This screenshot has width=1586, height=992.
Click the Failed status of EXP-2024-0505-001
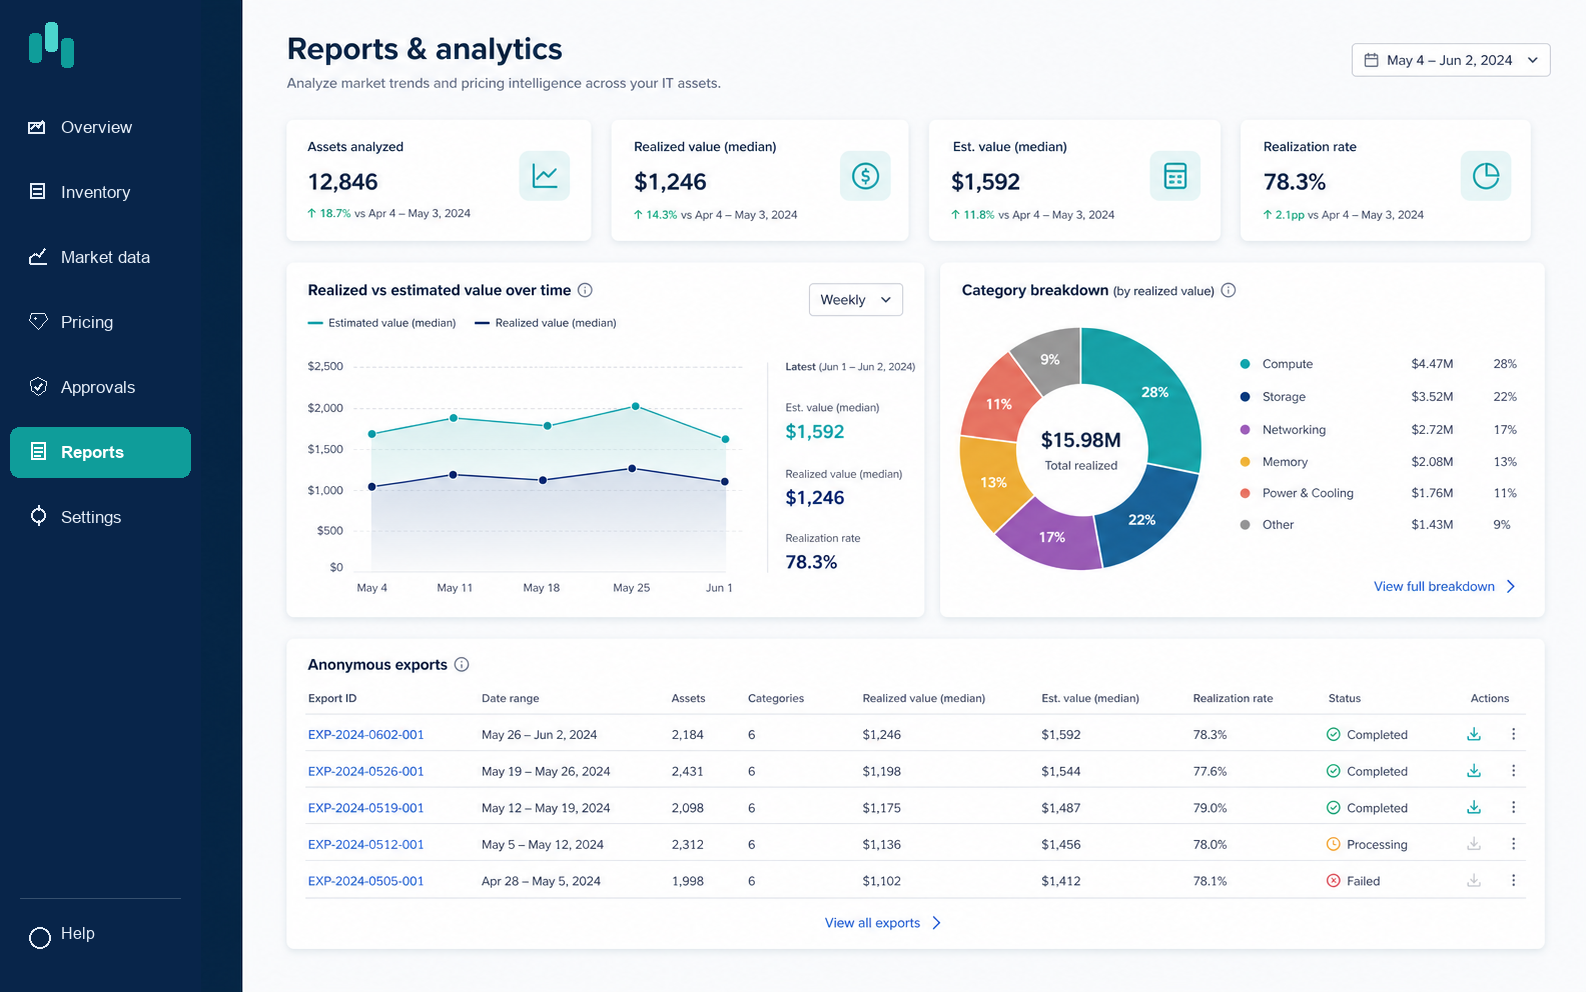tap(1353, 881)
